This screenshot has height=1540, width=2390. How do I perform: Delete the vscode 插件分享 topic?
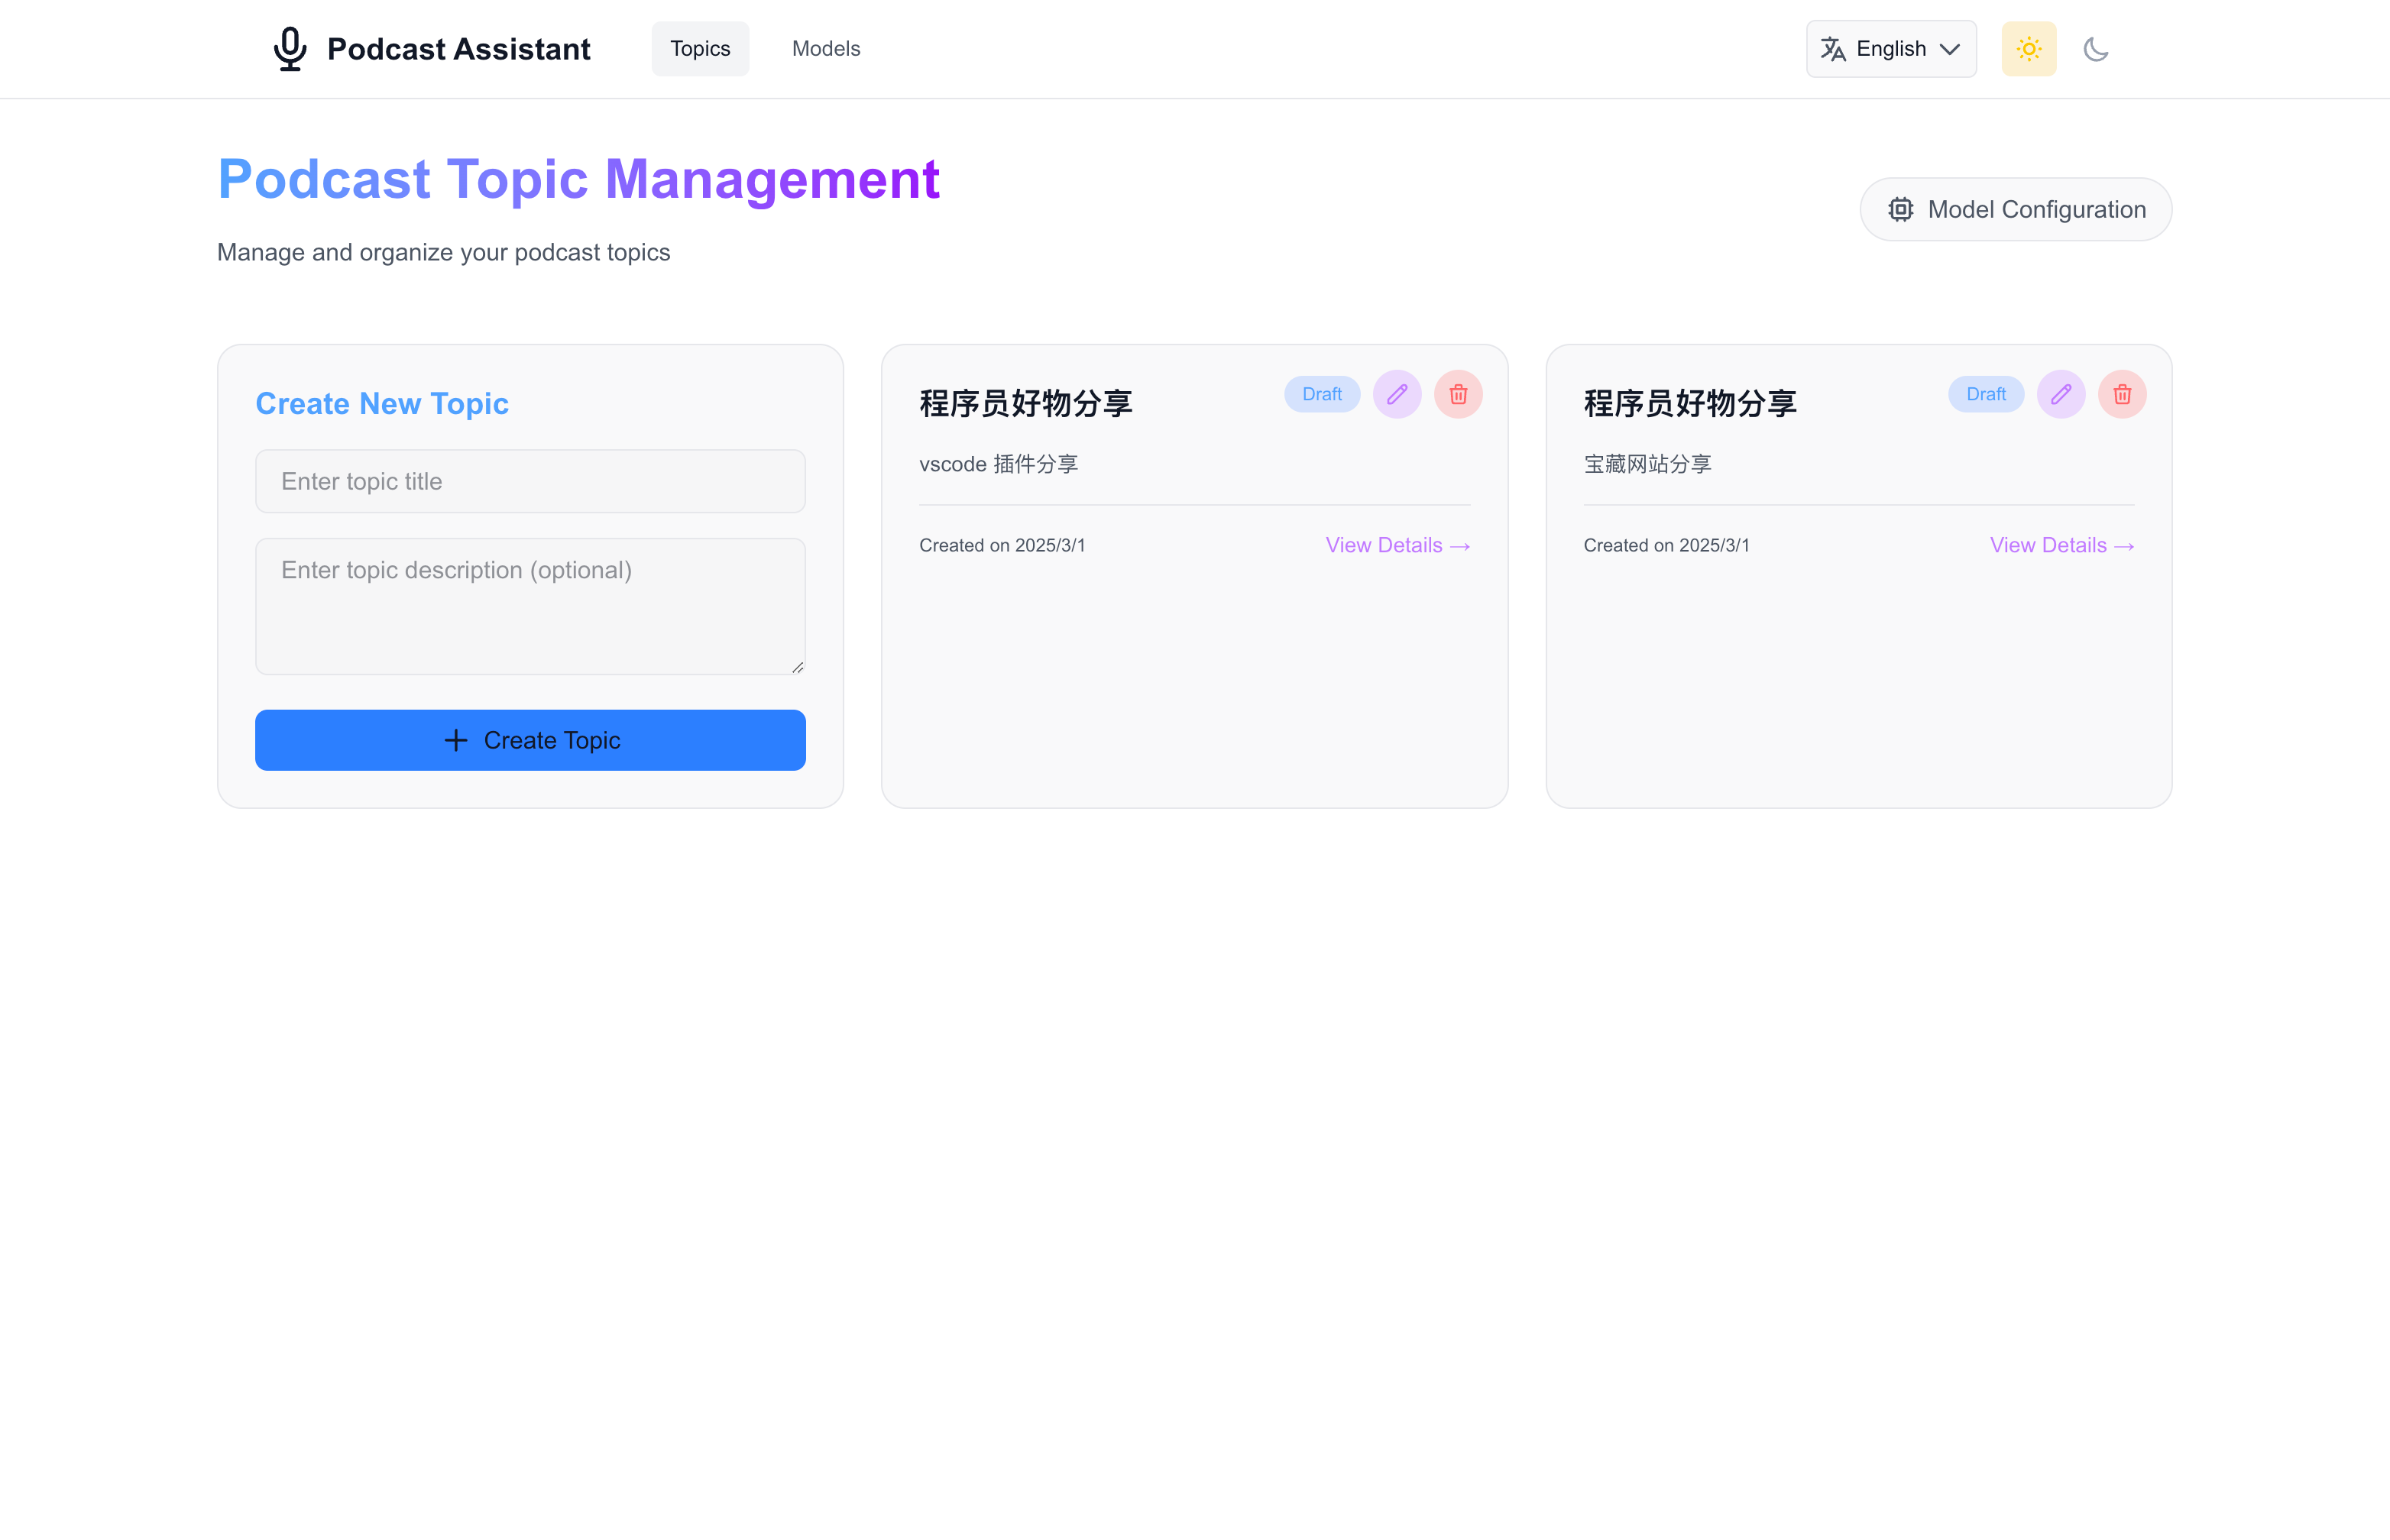(x=1458, y=394)
